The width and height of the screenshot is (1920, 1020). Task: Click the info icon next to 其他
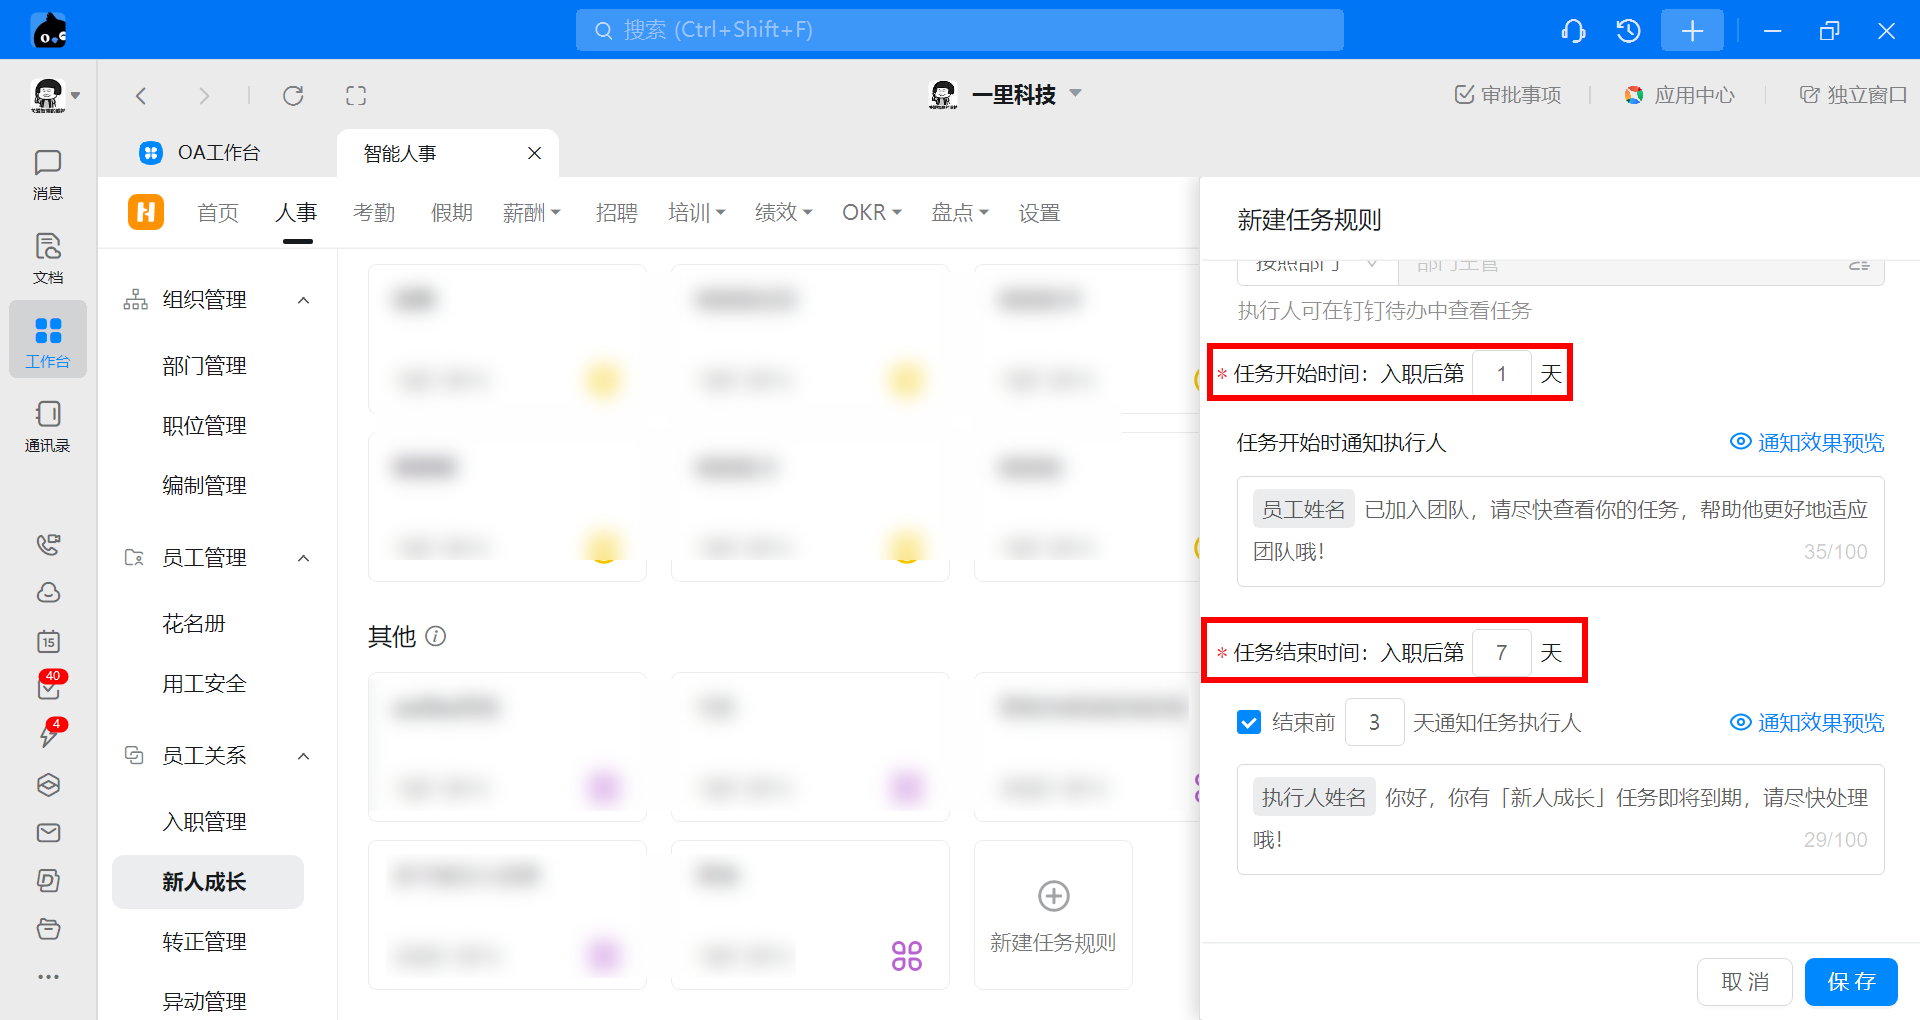tap(436, 636)
